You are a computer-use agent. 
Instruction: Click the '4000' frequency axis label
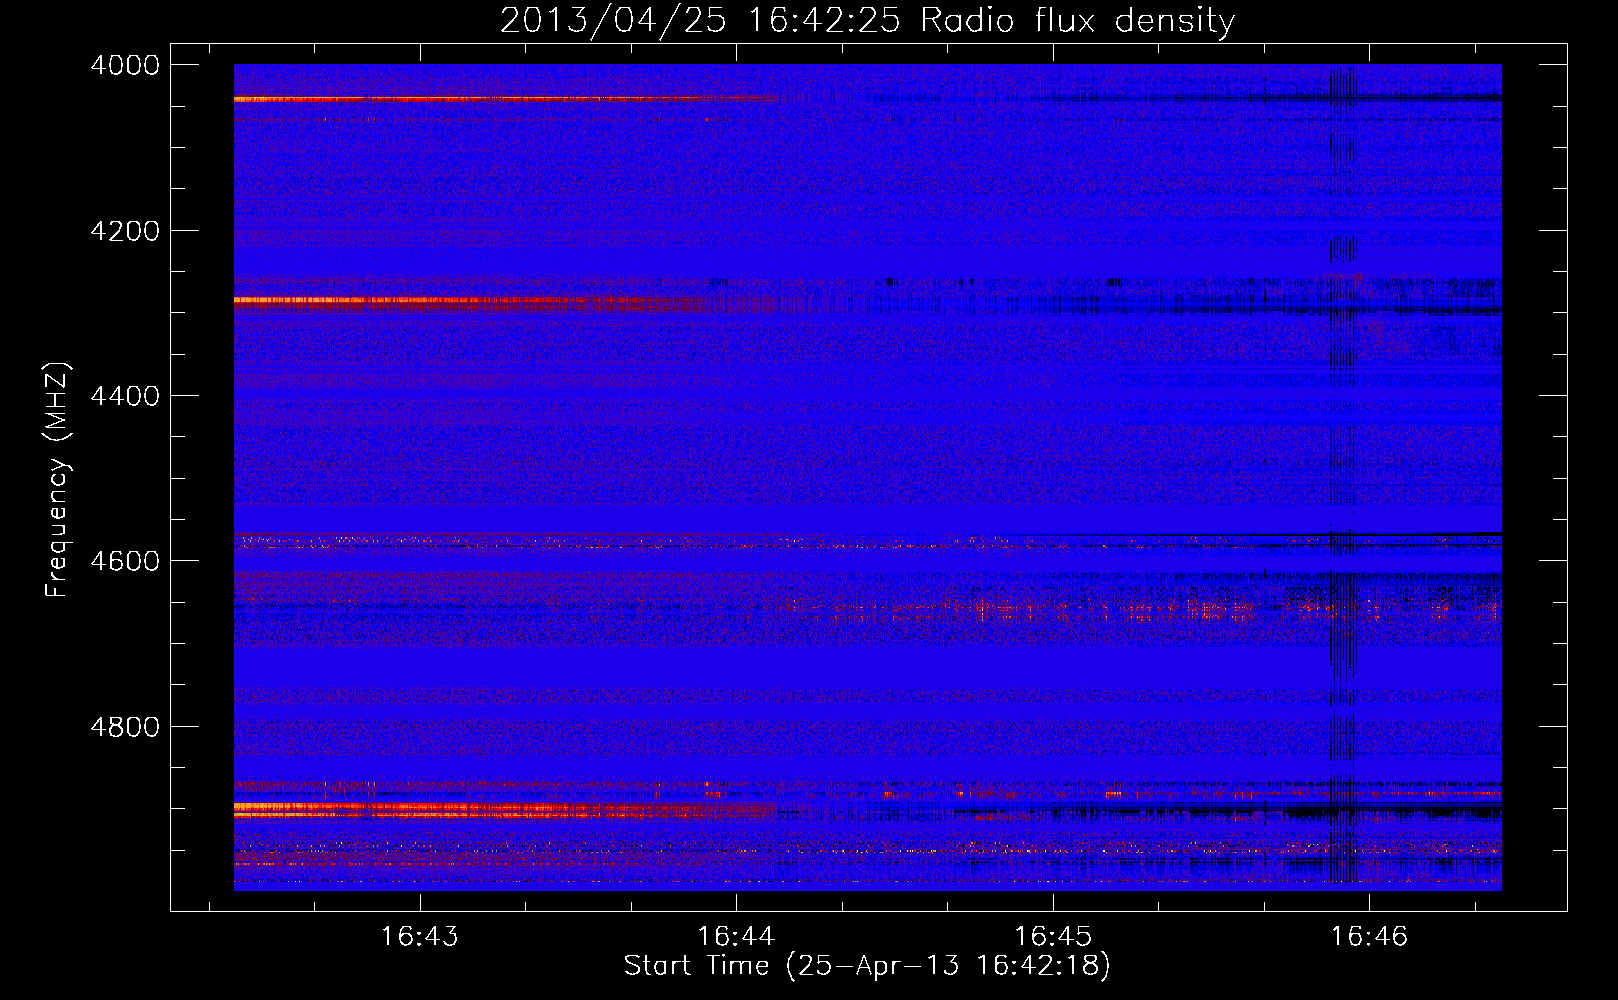click(125, 65)
